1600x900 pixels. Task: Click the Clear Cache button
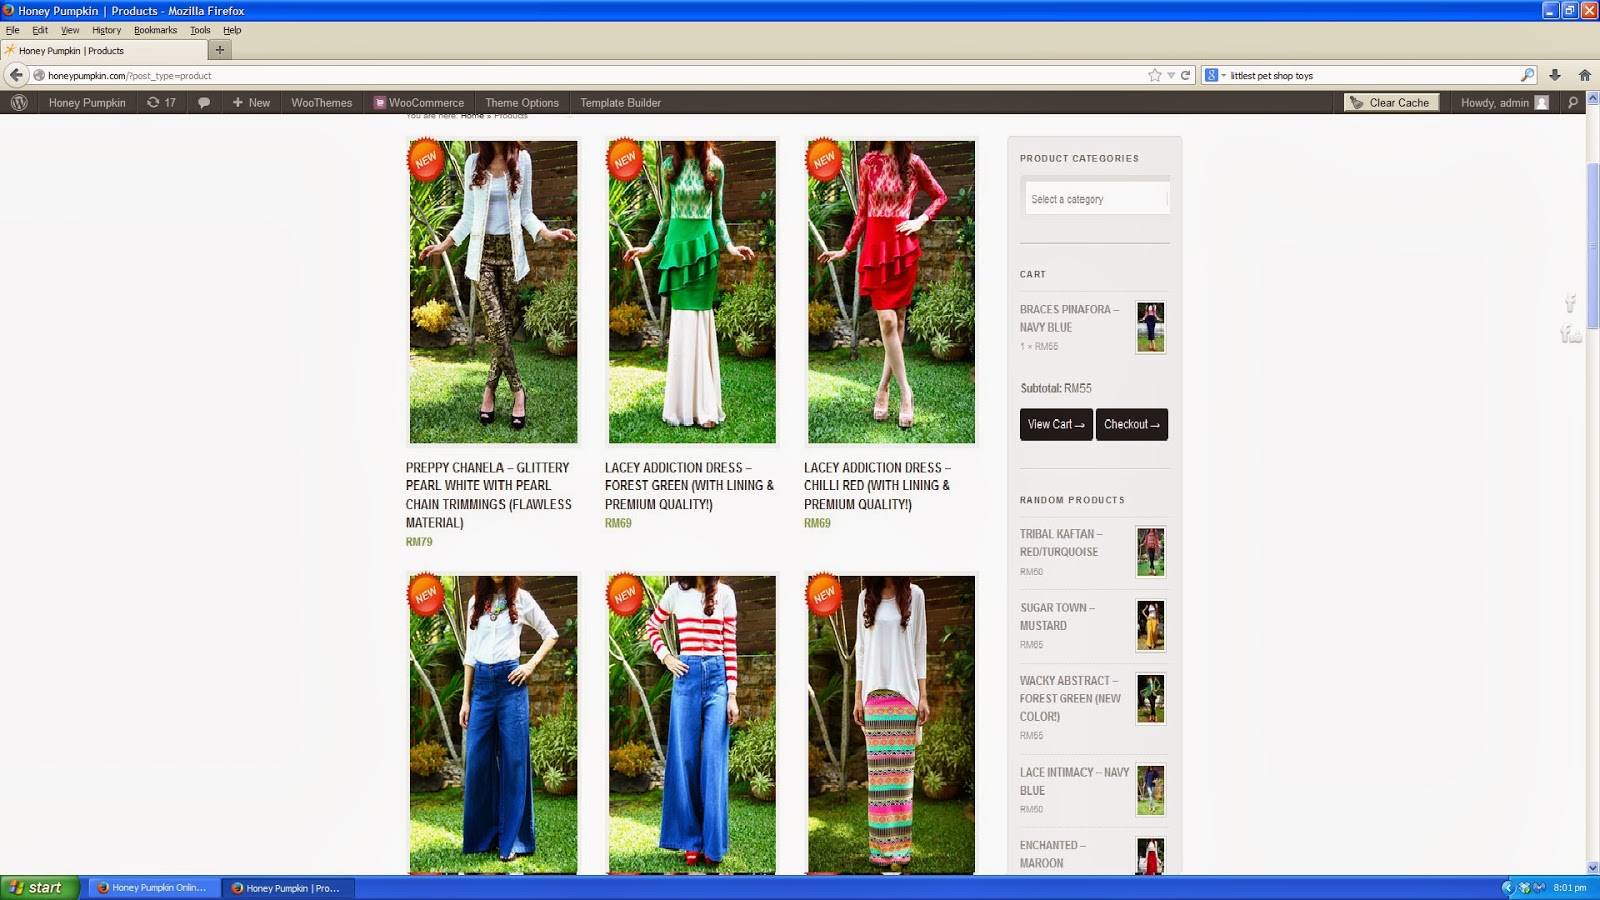click(x=1391, y=102)
